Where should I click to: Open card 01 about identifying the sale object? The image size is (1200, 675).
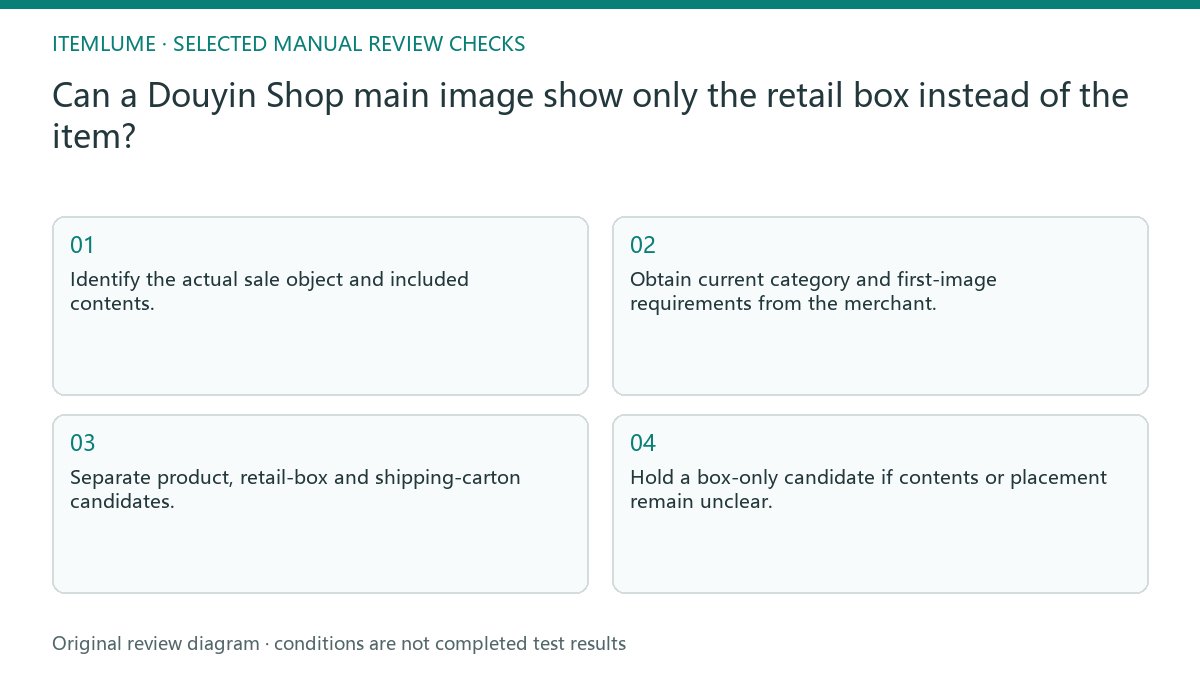(320, 306)
